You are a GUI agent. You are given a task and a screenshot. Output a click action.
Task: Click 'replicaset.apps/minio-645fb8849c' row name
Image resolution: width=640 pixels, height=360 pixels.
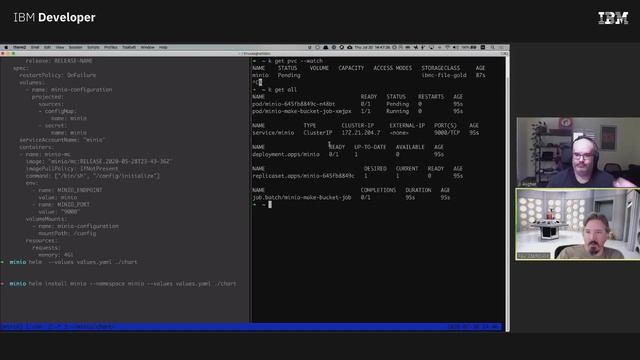click(x=303, y=176)
